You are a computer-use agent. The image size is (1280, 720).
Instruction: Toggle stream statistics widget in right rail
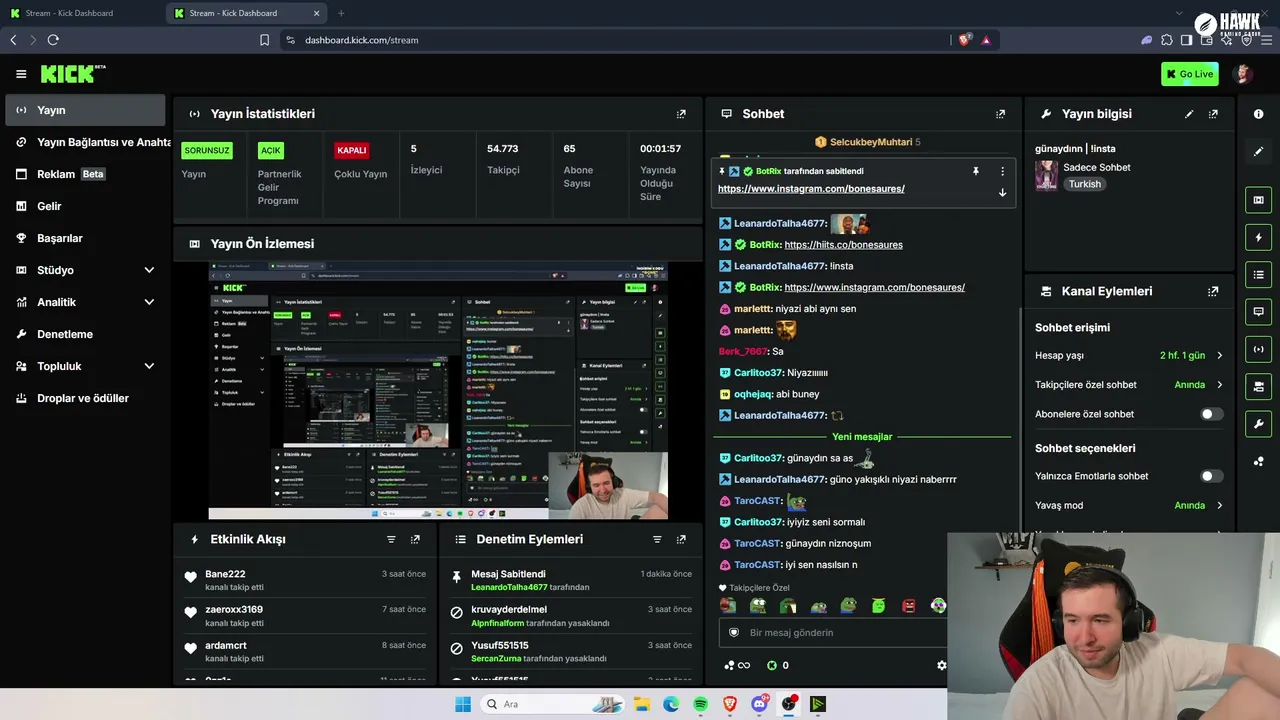click(x=1258, y=349)
